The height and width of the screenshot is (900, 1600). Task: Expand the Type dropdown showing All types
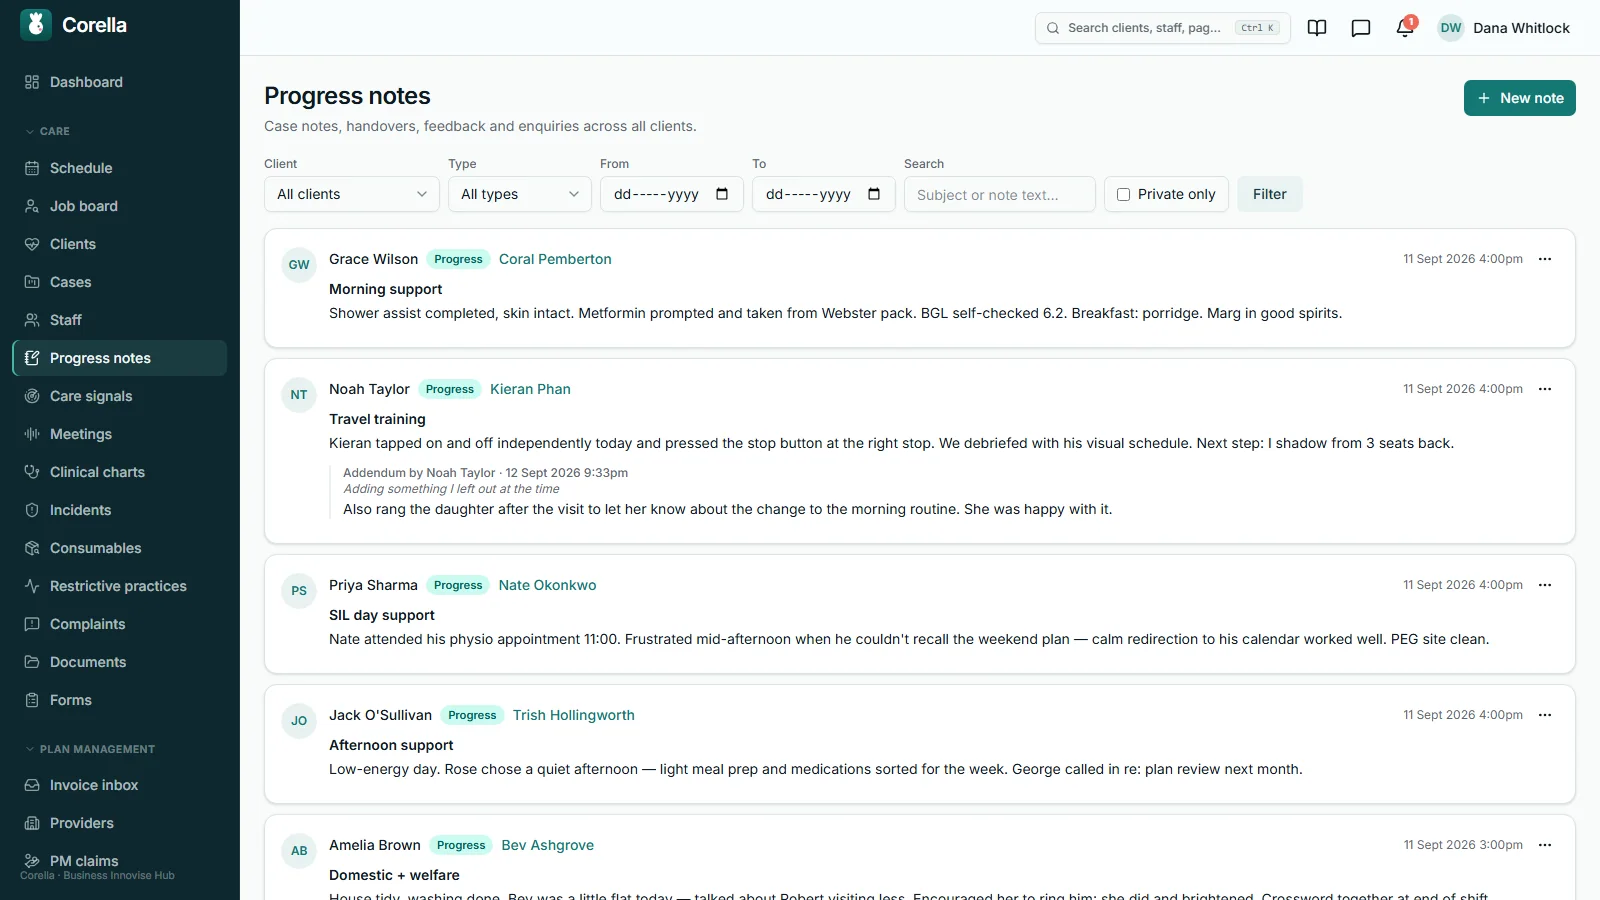tap(520, 194)
